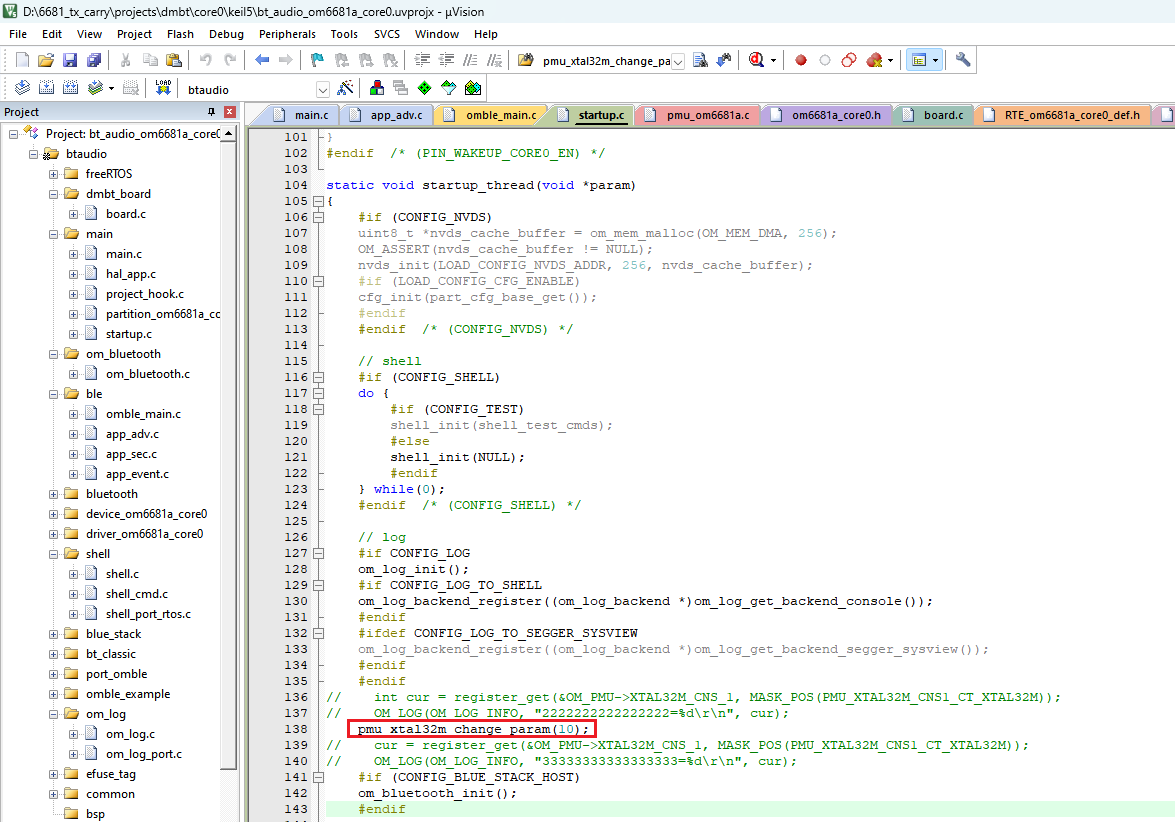Expand the bluetooth group in project tree
This screenshot has width=1175, height=822.
click(x=53, y=495)
